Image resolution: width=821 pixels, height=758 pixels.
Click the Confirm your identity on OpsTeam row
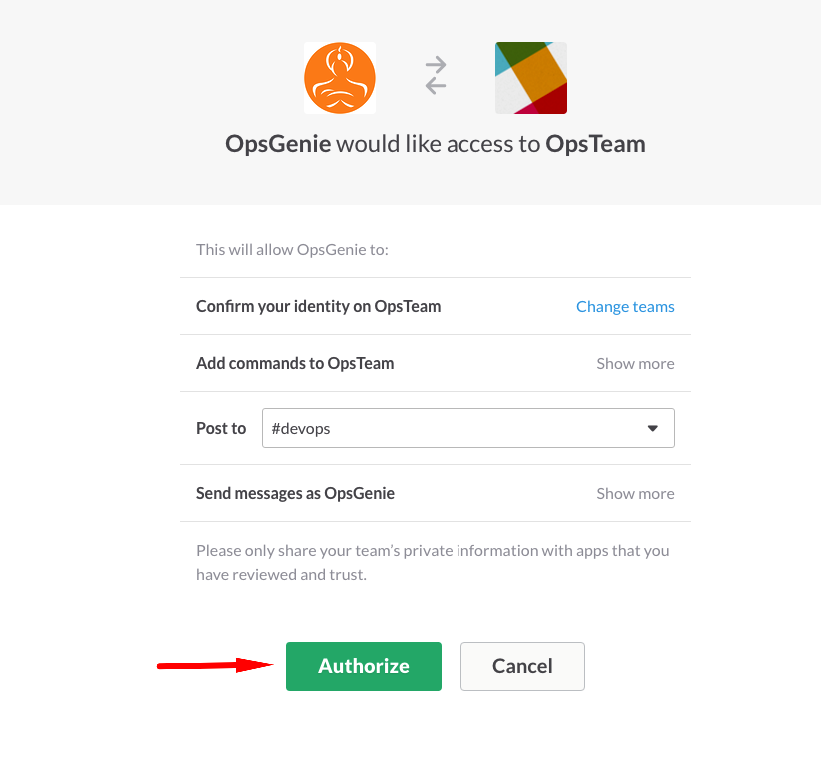(x=318, y=306)
